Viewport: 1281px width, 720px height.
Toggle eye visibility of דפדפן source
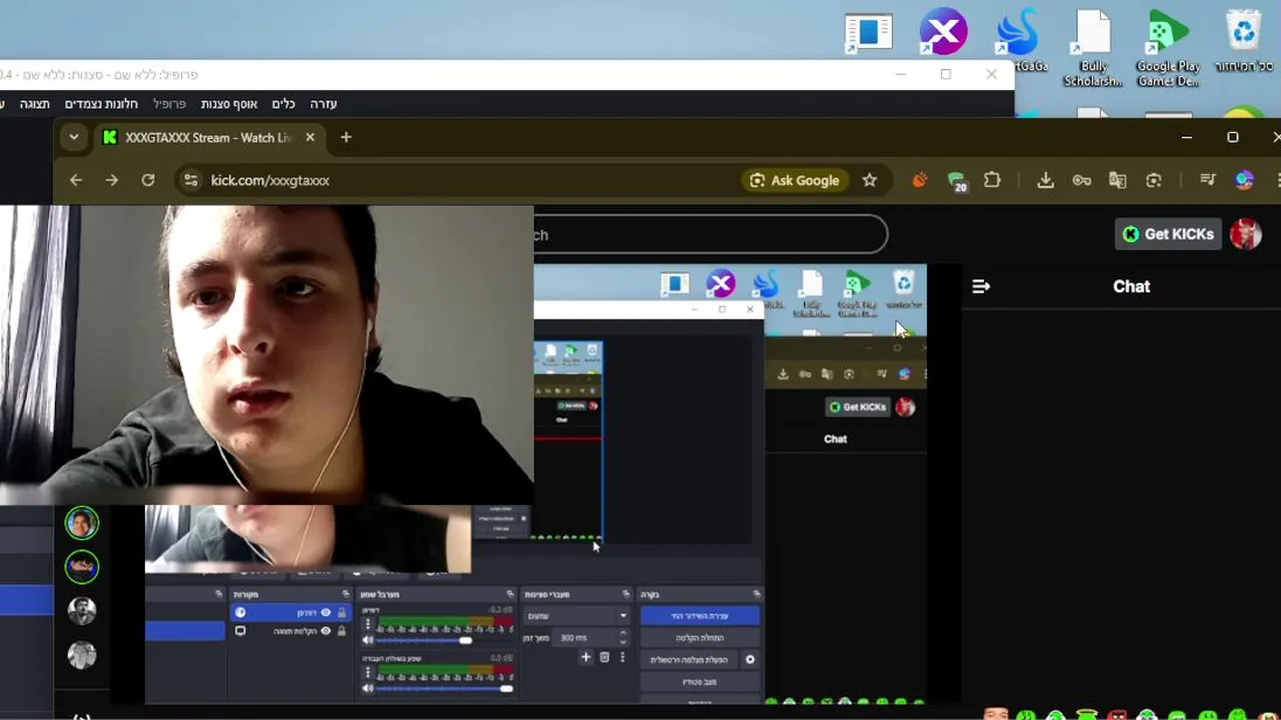[326, 613]
